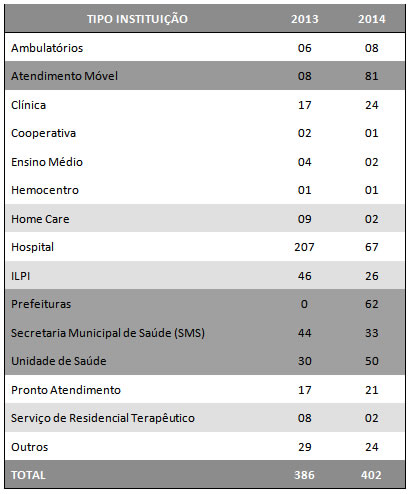Select Secretaria Municipal de Saúde (SMS) row
409x494 pixels.
coord(205,333)
